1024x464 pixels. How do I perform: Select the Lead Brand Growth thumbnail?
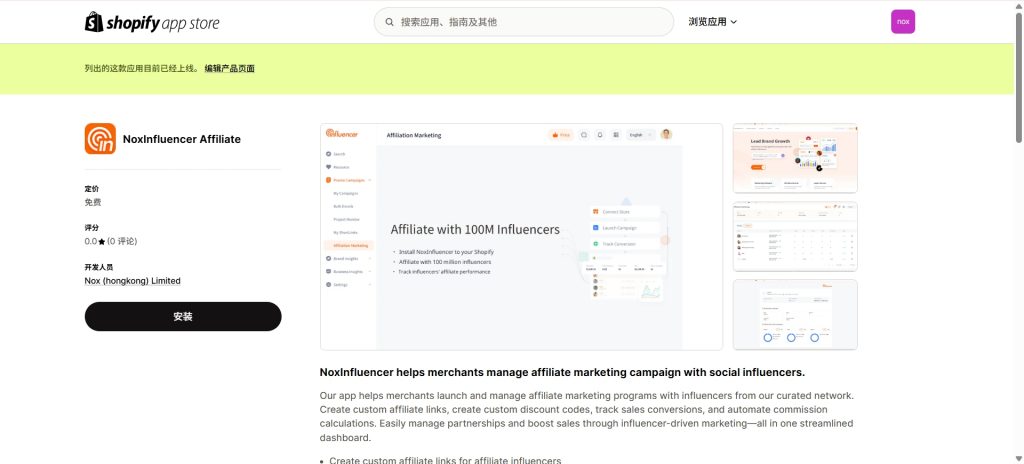[x=795, y=158]
